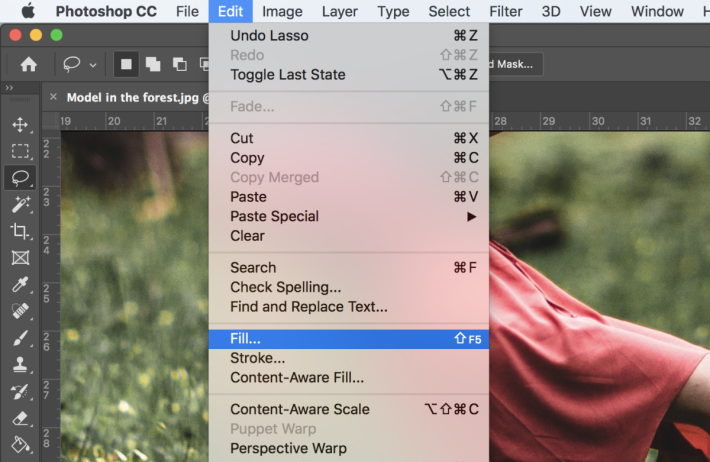Viewport: 710px width, 462px height.
Task: Click the horizontal ruler at 30
Action: [598, 121]
